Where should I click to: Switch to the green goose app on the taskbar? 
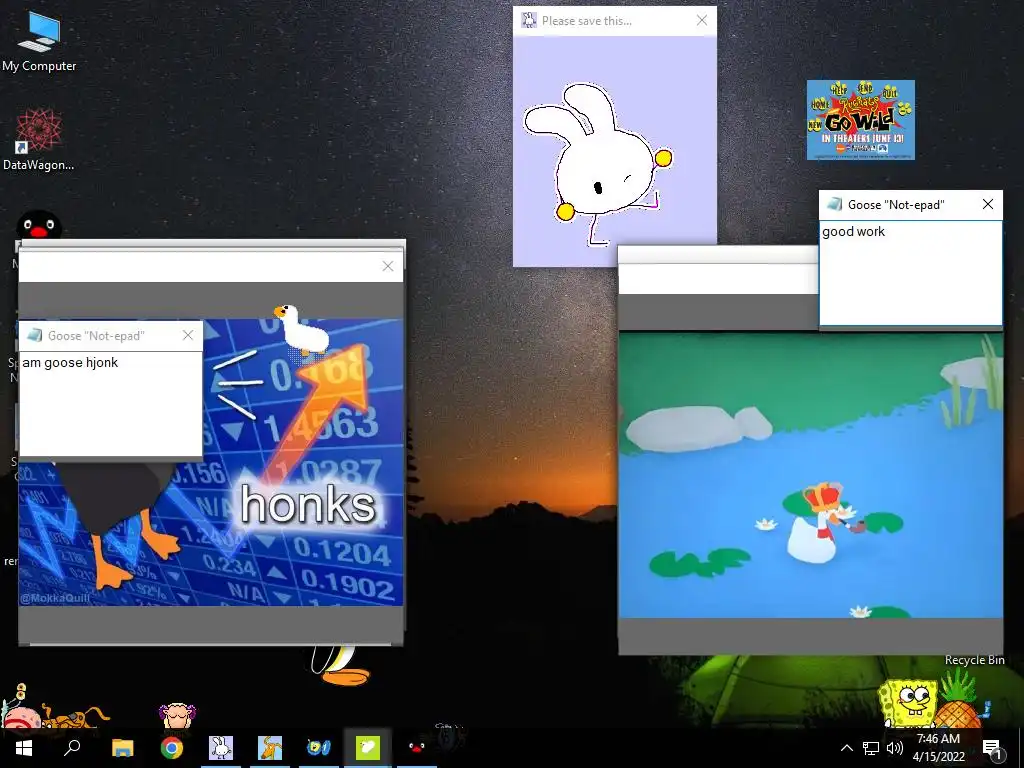click(368, 748)
